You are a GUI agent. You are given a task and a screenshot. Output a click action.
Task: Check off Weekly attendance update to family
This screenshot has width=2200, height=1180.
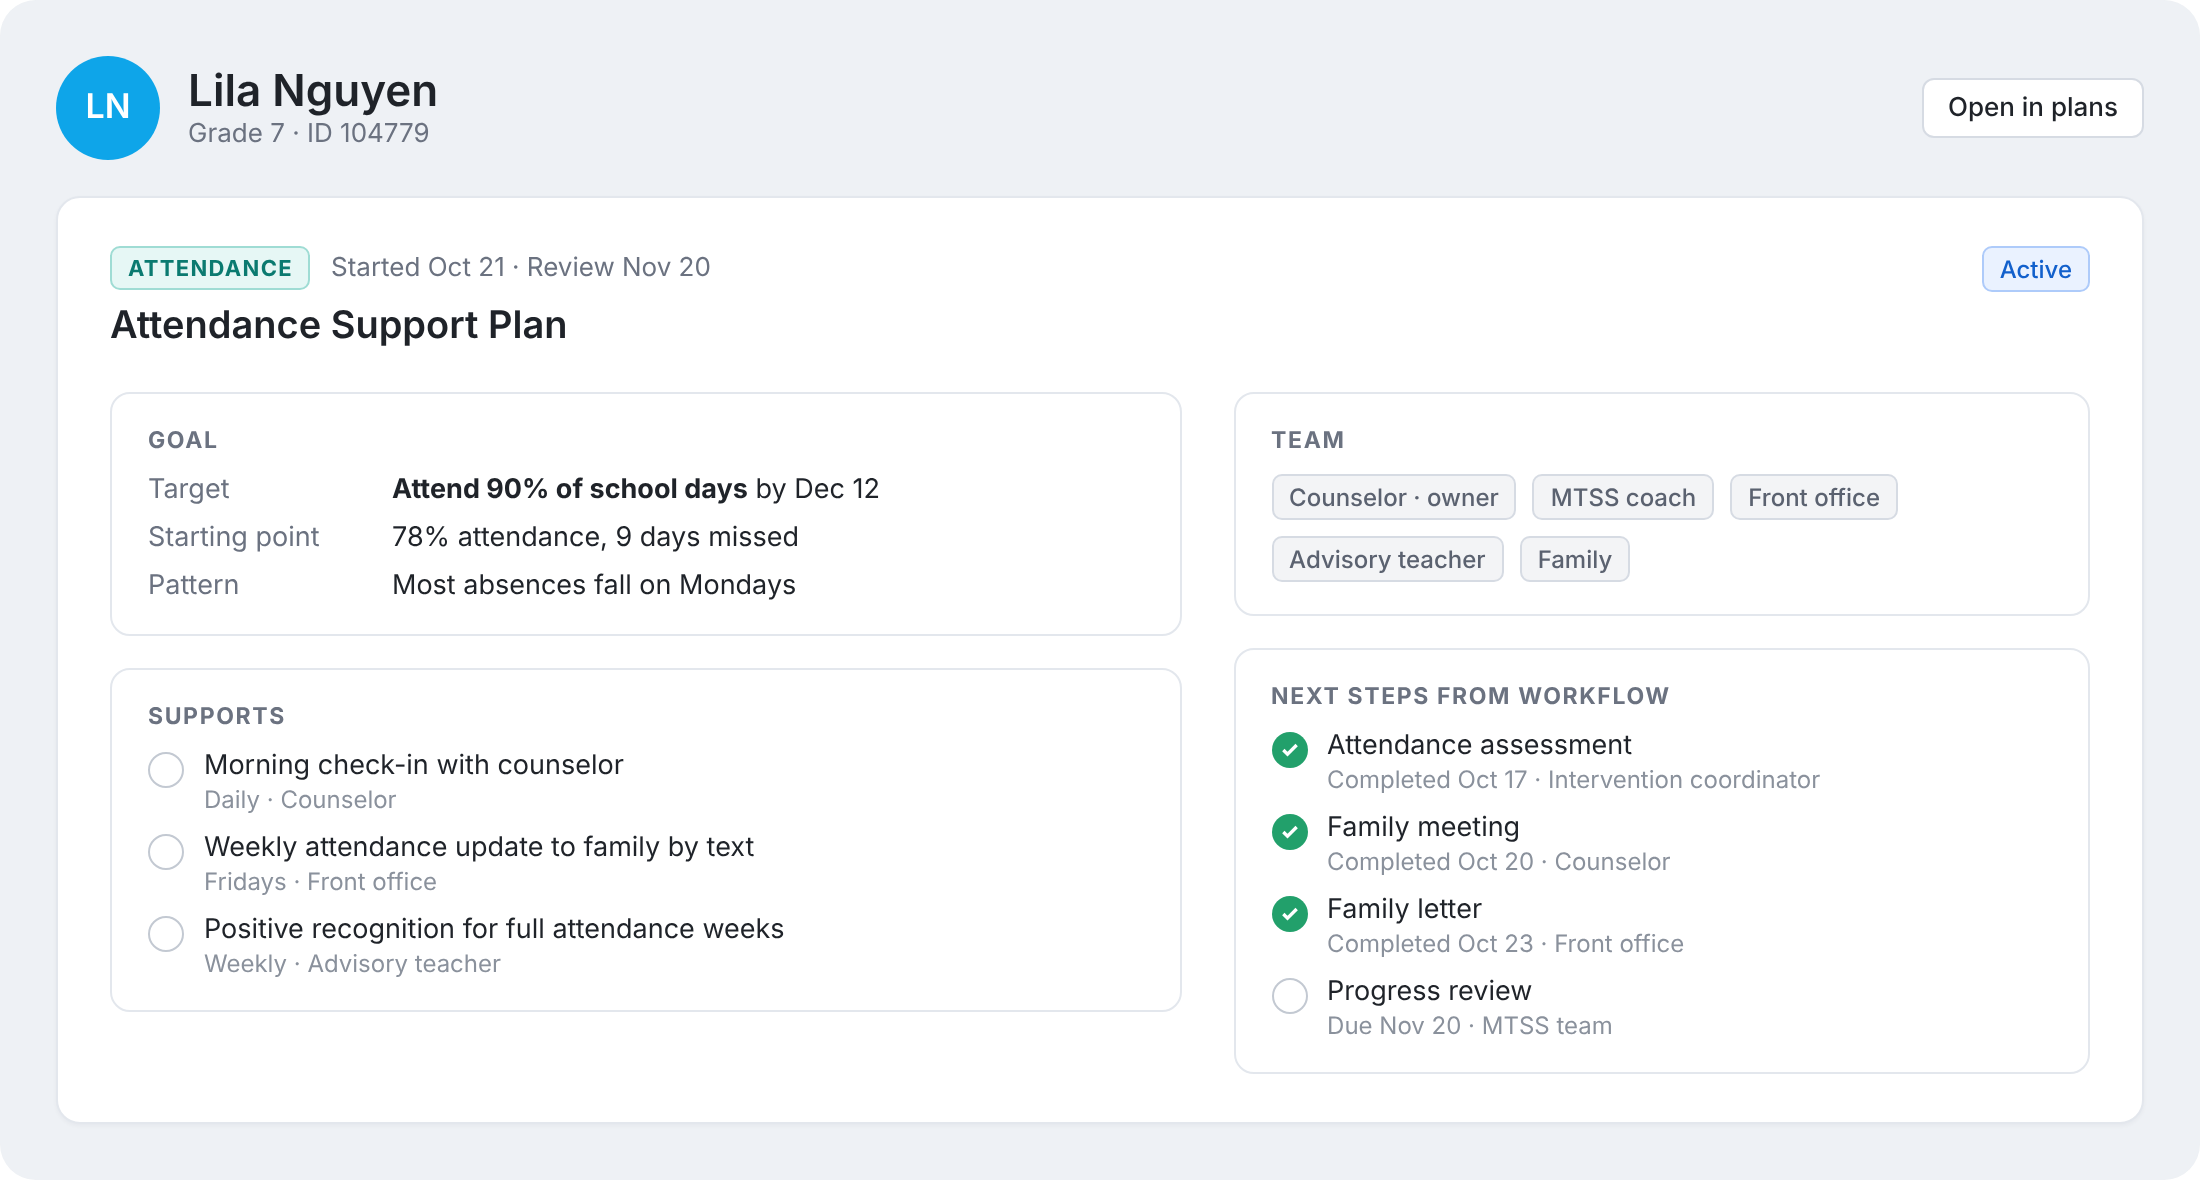tap(166, 852)
